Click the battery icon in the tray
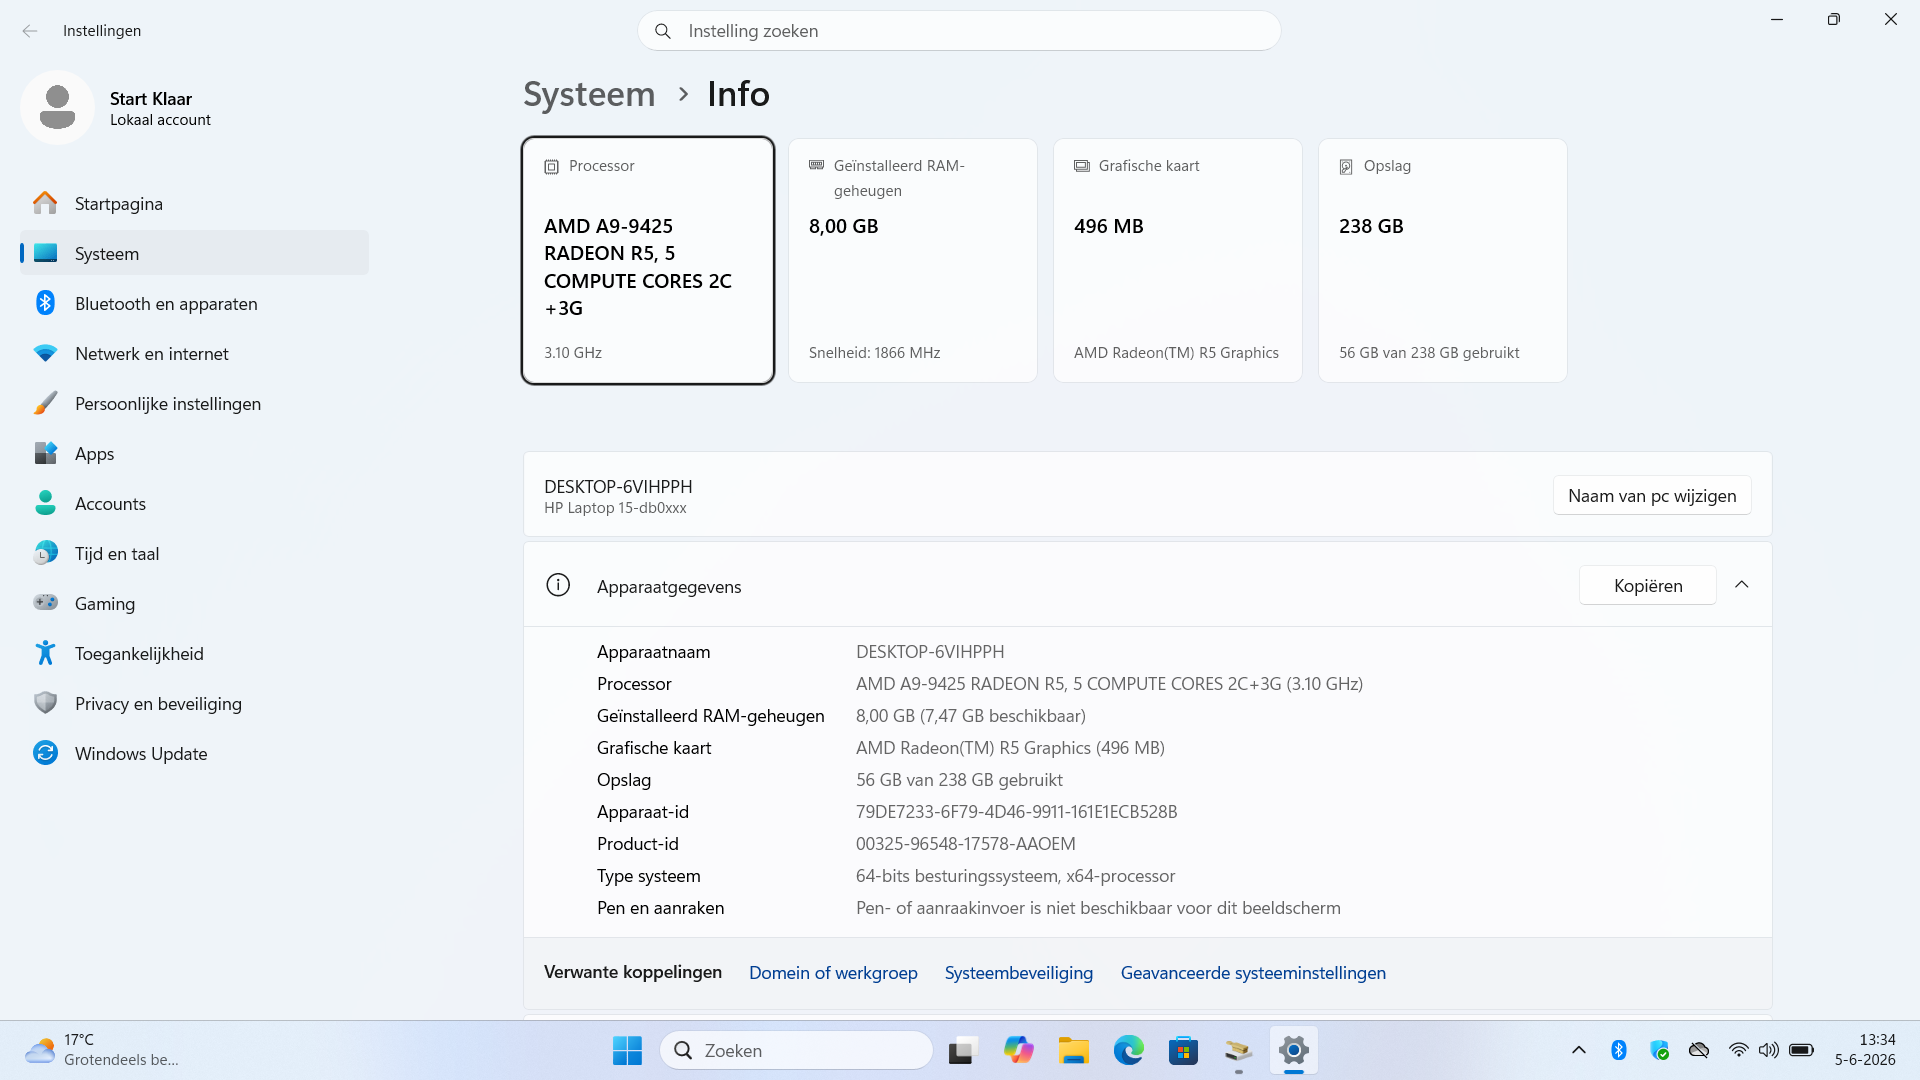Viewport: 1920px width, 1080px height. point(1802,1050)
